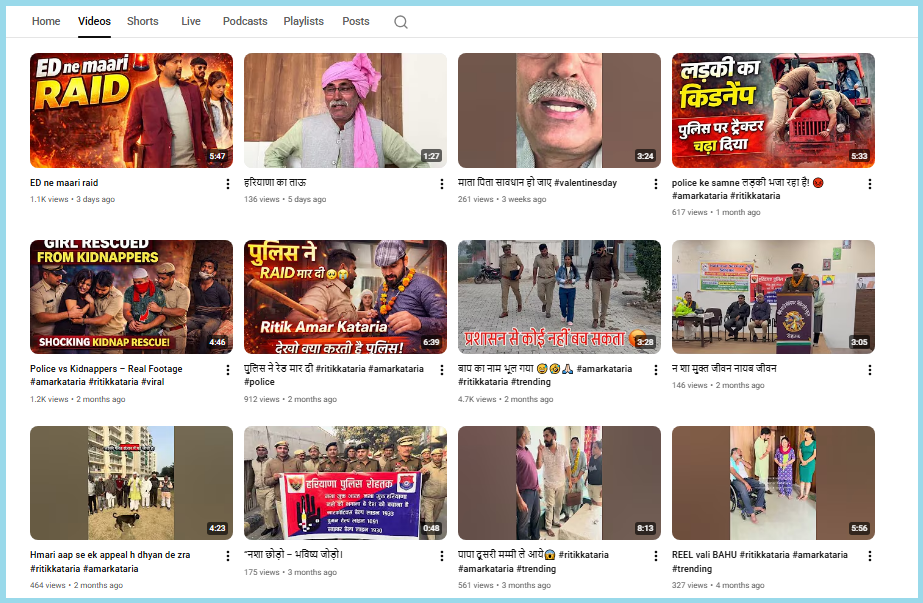Screen dimensions: 923x603
Task: Click the channel search magnifier icon
Action: tap(401, 22)
